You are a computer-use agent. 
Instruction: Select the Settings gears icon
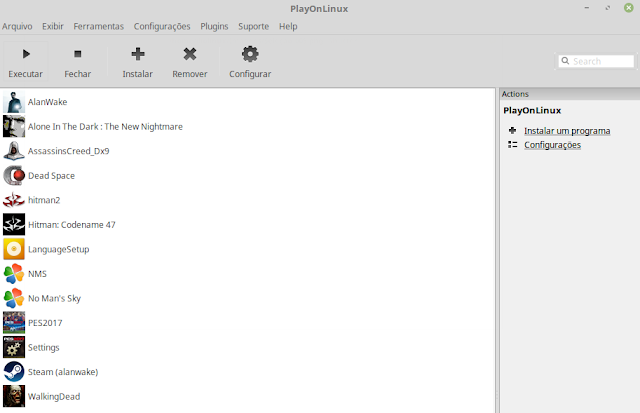click(14, 347)
